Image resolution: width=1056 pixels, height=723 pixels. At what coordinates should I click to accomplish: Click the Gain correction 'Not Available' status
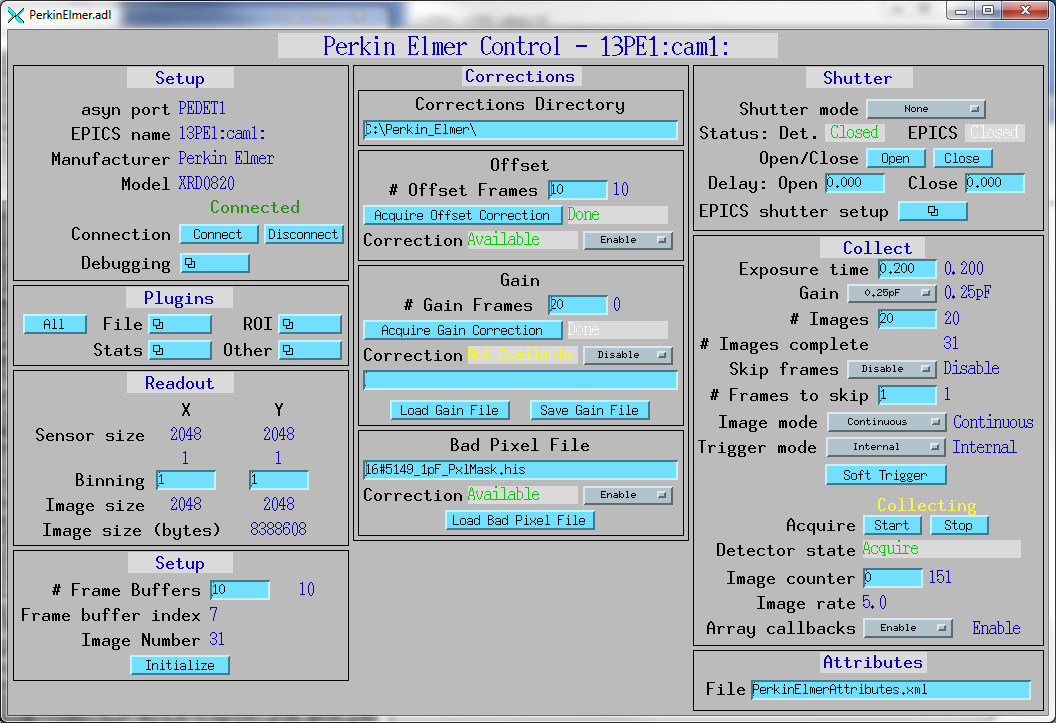[520, 355]
